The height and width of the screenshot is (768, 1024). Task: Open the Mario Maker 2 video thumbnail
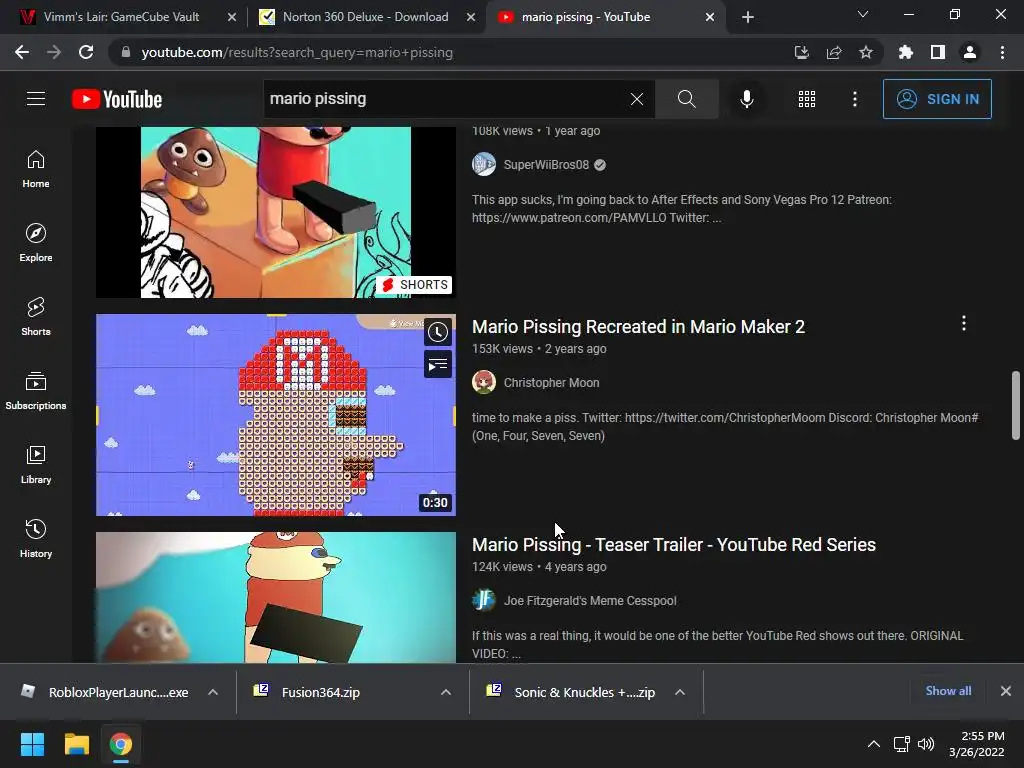pos(276,415)
